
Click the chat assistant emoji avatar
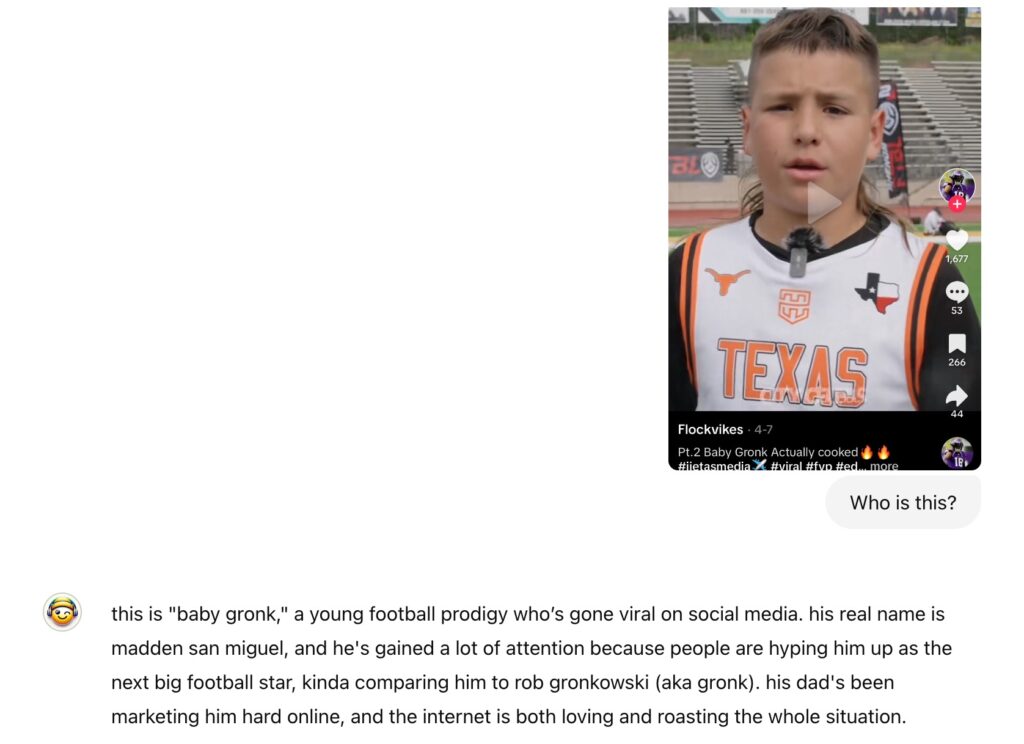[62, 612]
